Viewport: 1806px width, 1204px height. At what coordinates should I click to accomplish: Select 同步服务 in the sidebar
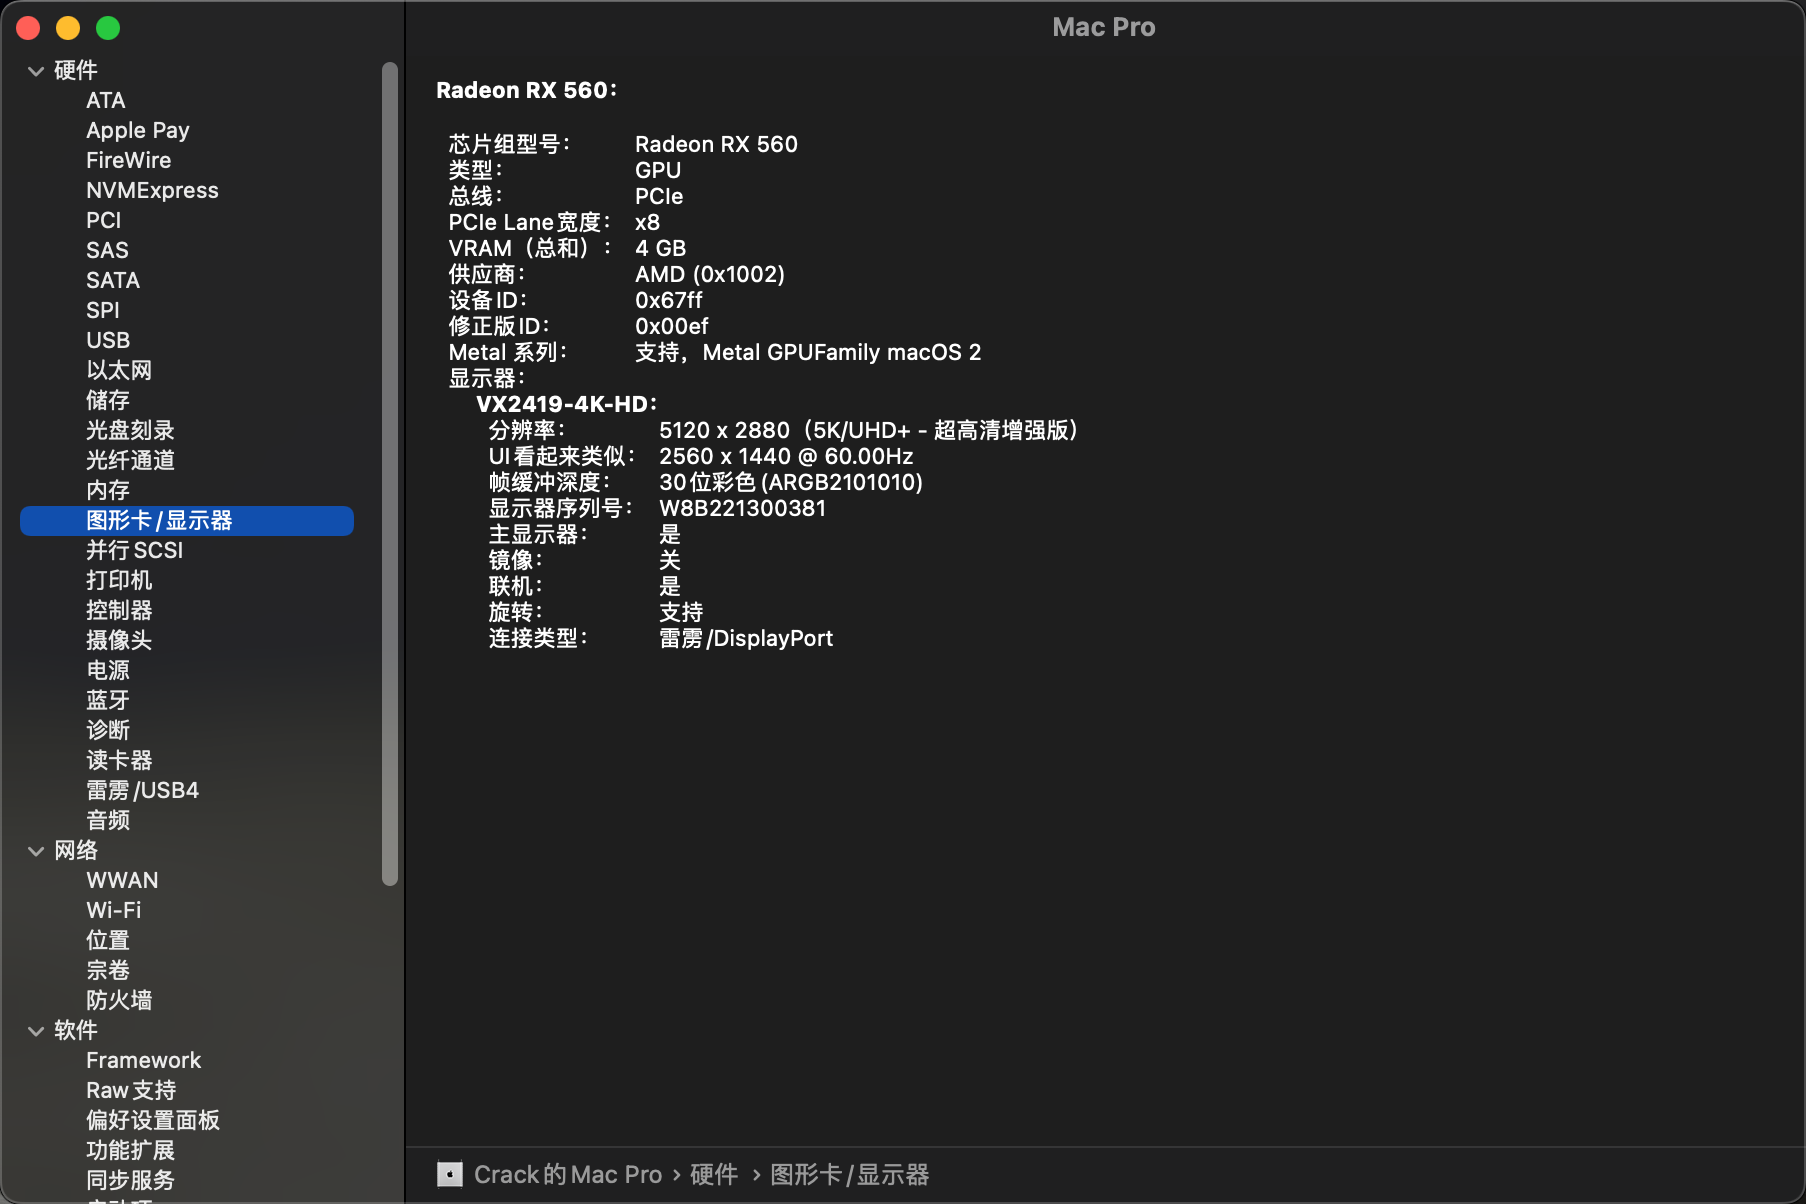[x=130, y=1180]
